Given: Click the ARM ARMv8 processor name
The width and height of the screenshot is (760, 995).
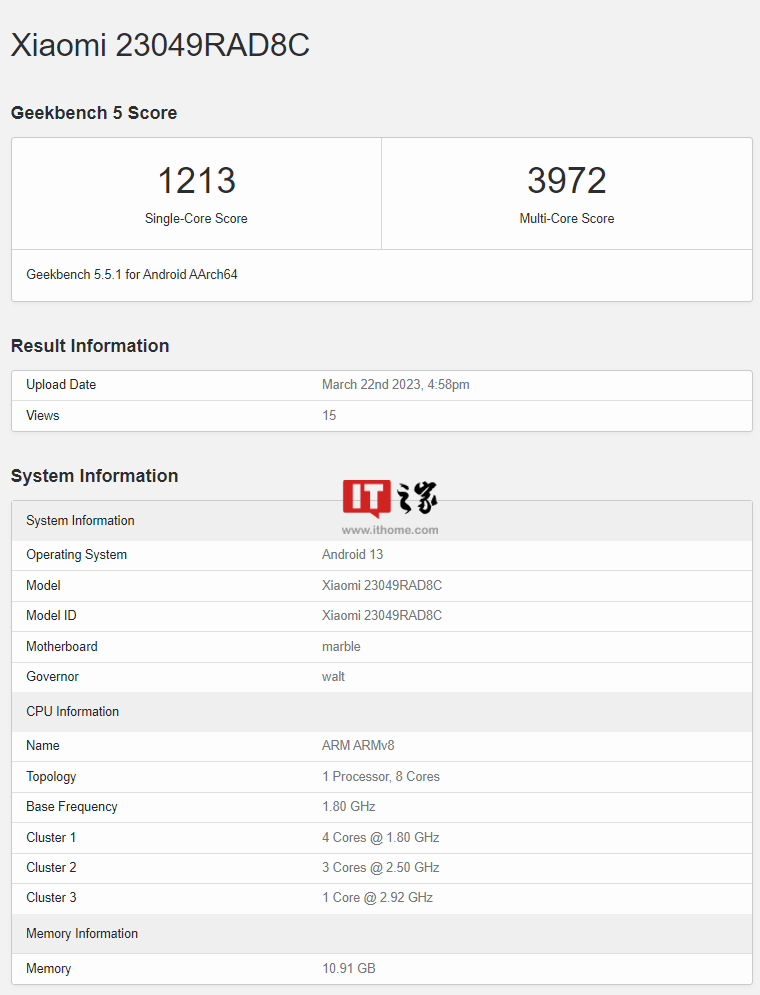Looking at the screenshot, I should point(358,746).
